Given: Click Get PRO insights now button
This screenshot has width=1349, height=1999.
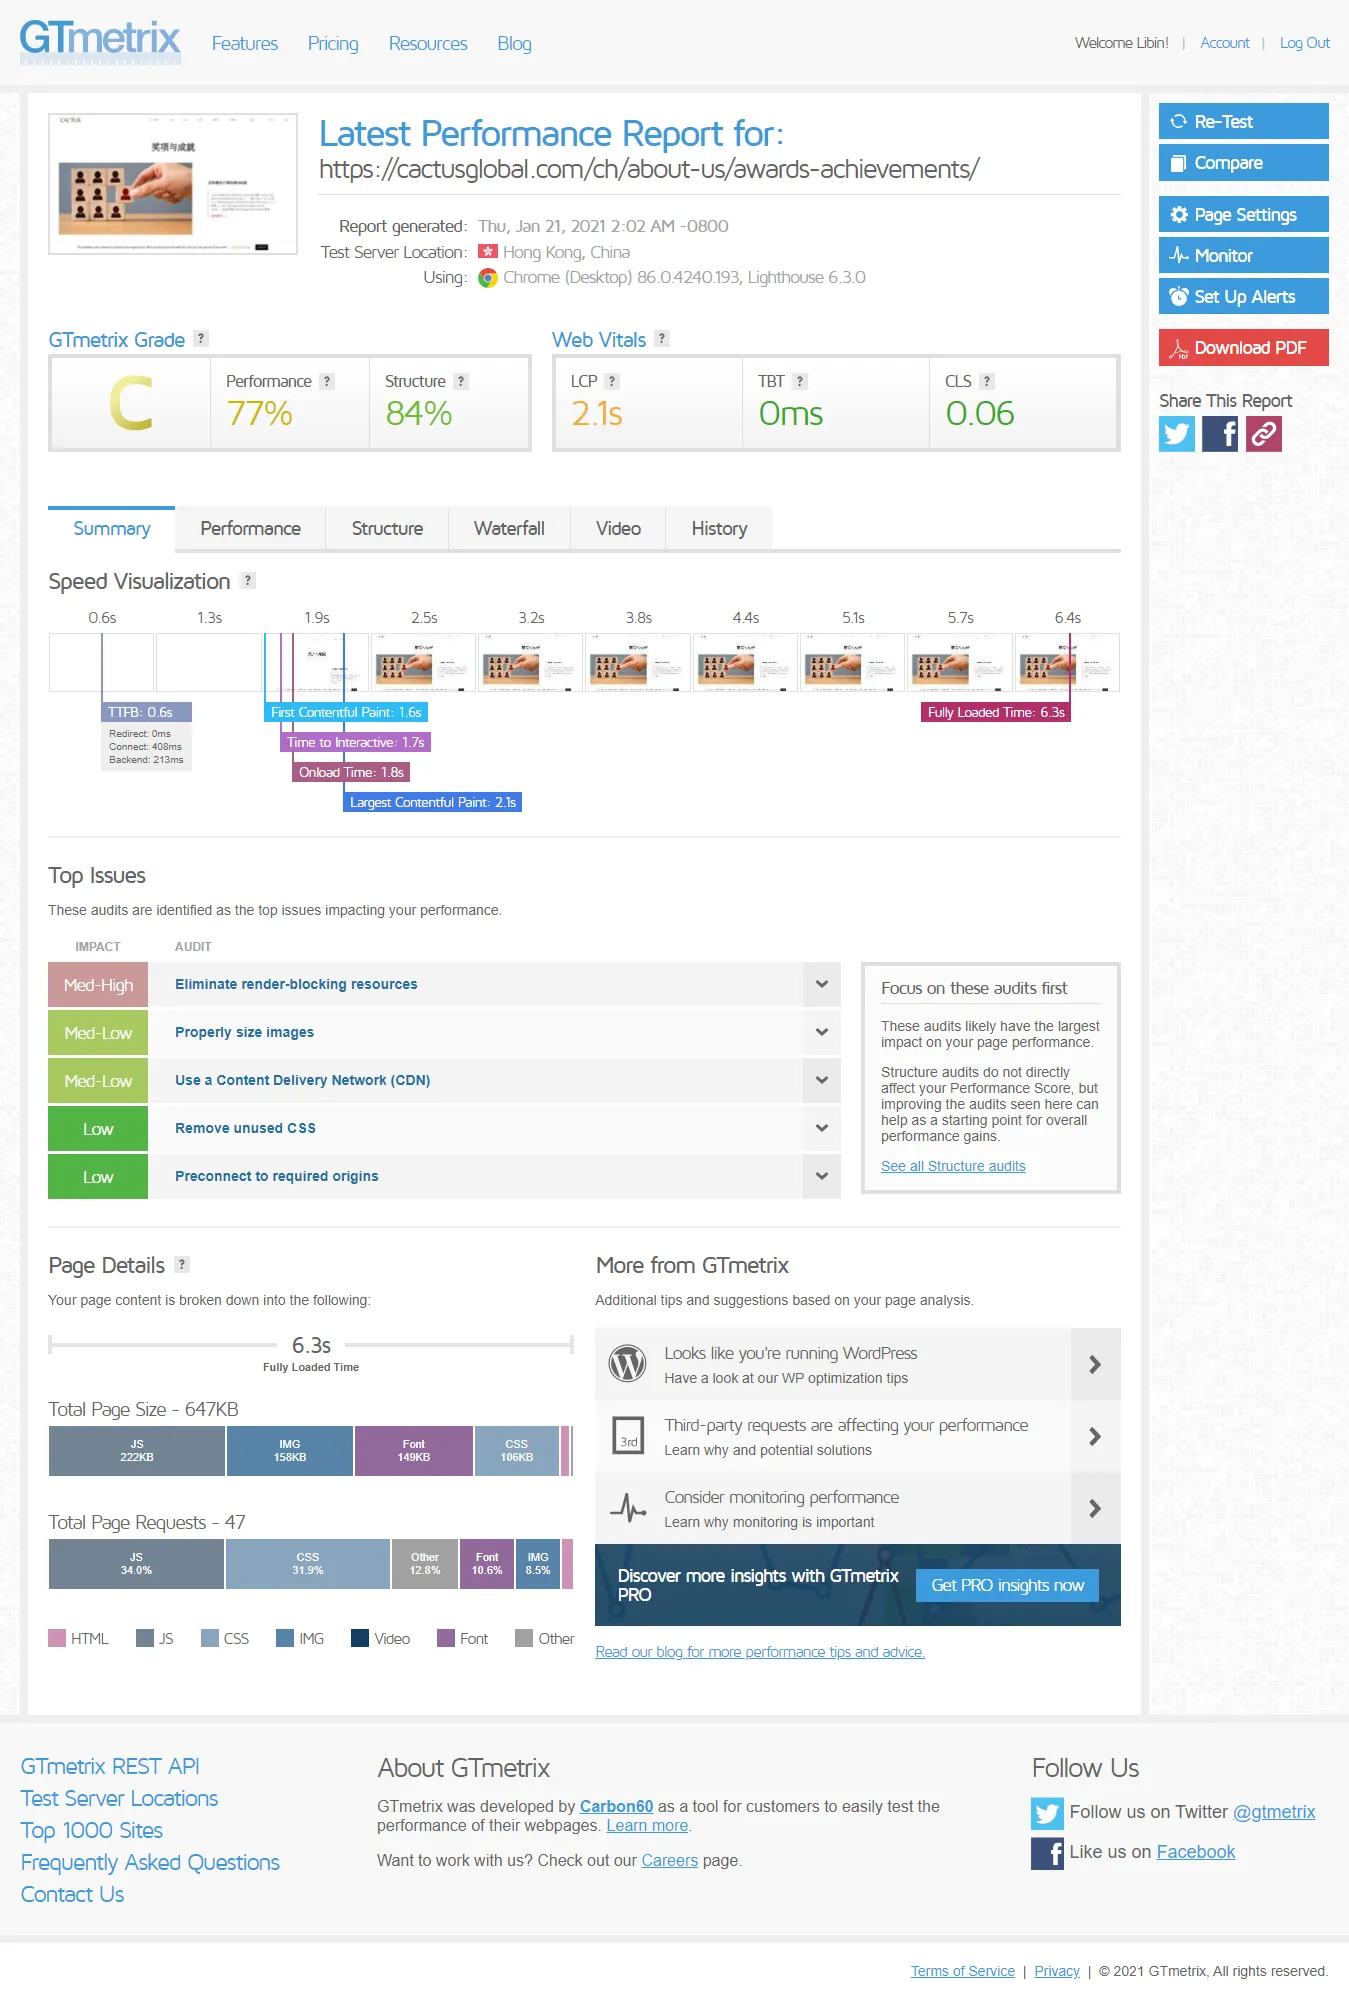Looking at the screenshot, I should pyautogui.click(x=1007, y=1585).
